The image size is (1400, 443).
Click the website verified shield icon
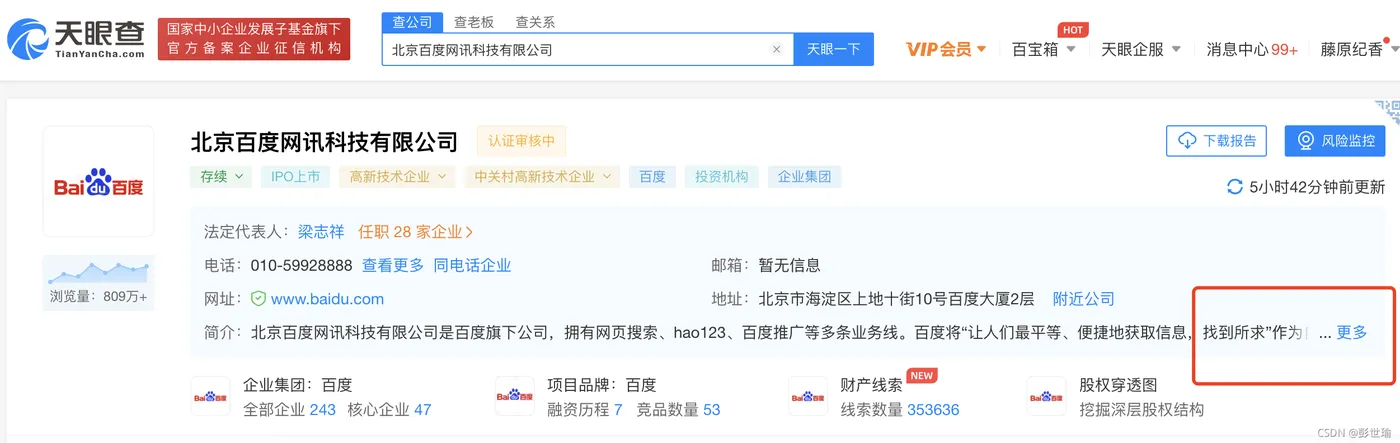[258, 299]
